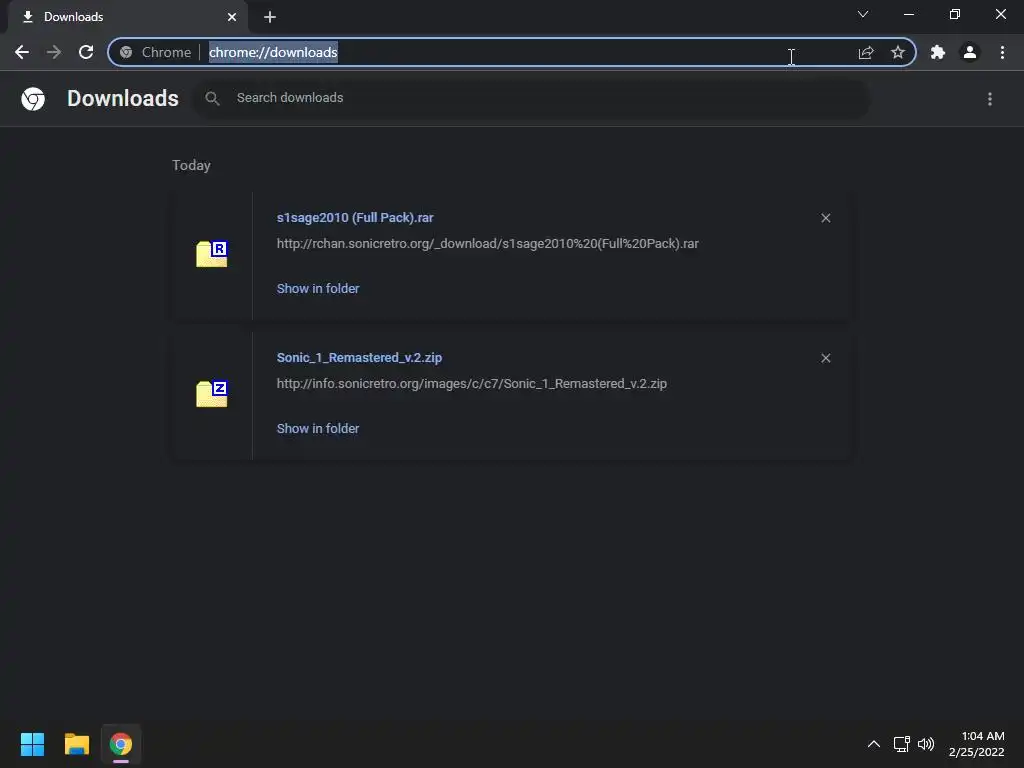Click the info.sonicretro.org source URL

pos(472,383)
